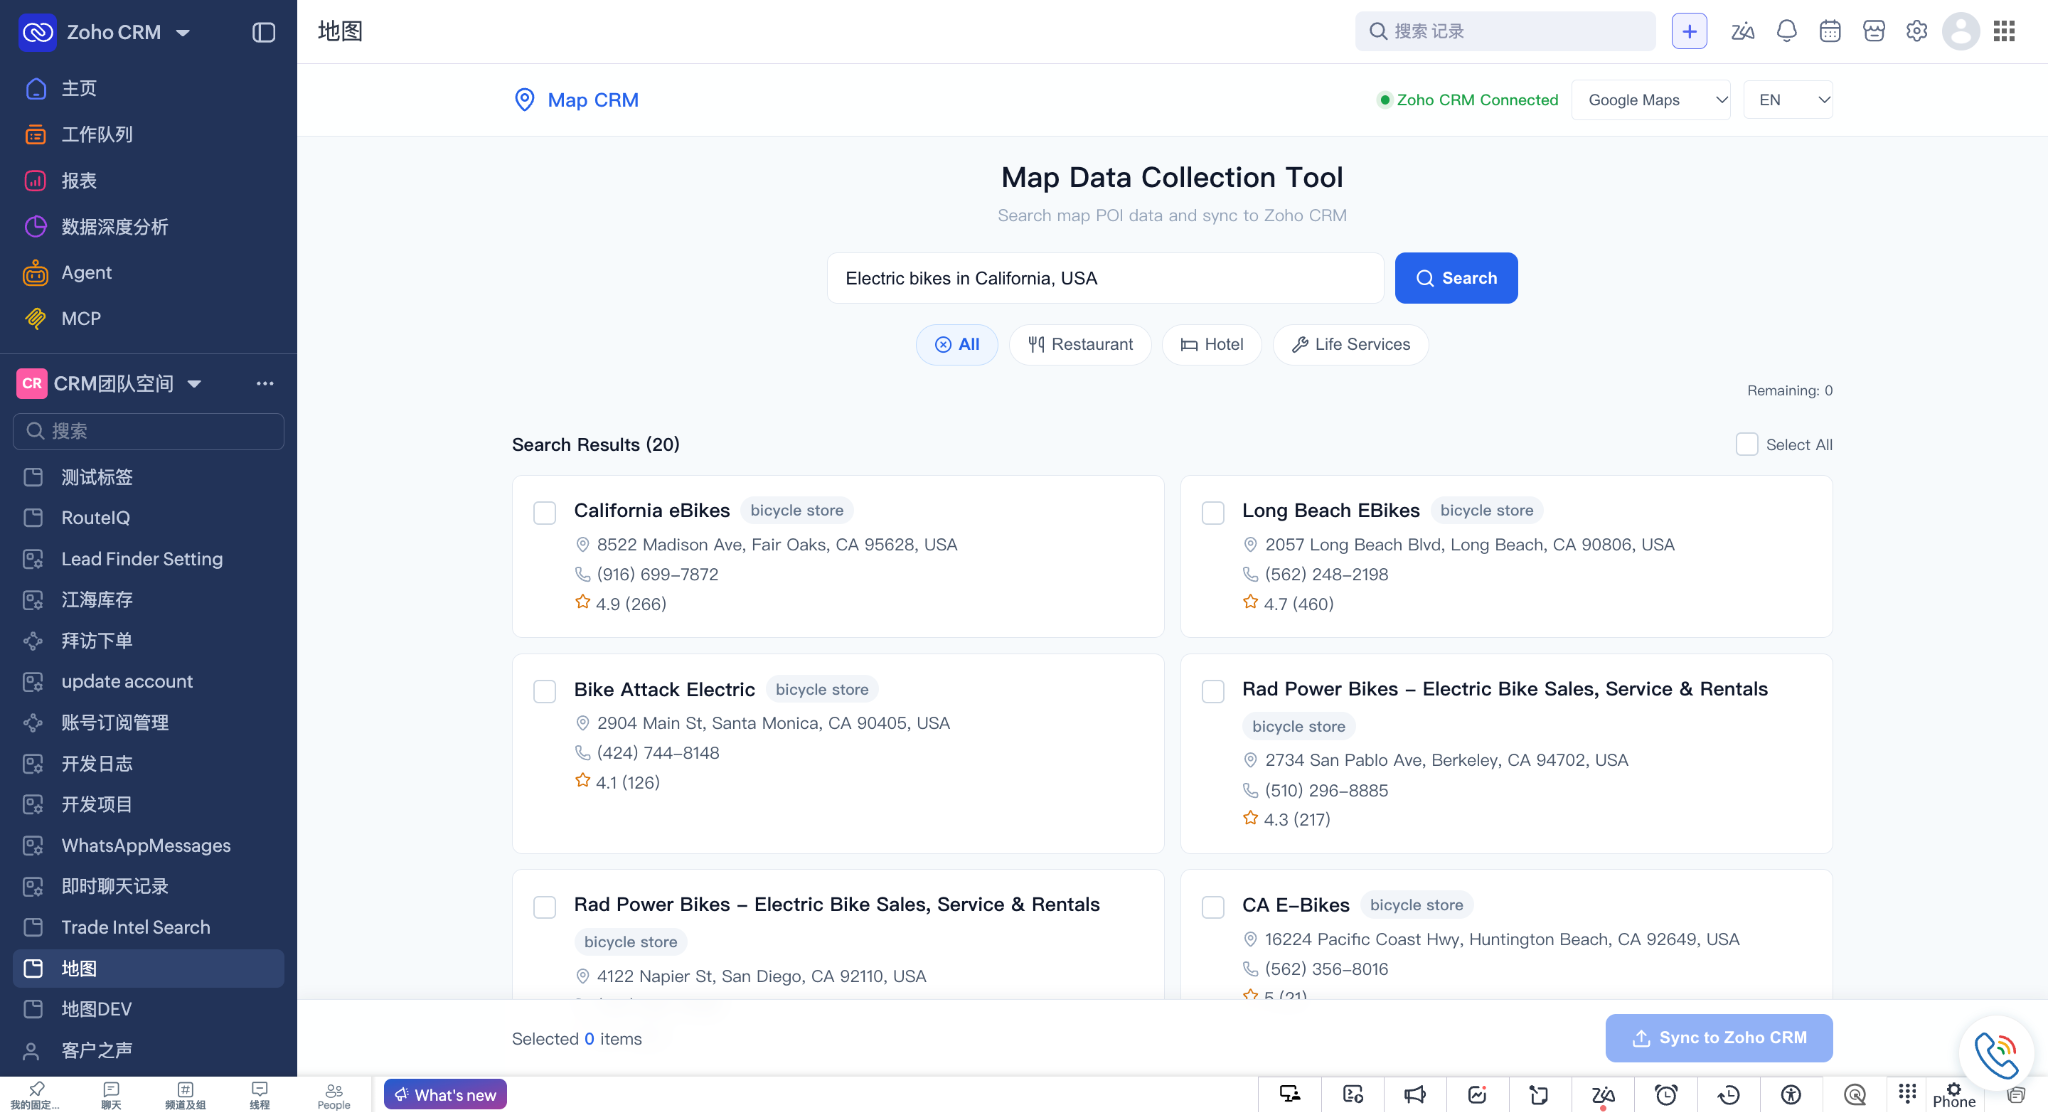Open the calendar icon in top bar
Screen dimensions: 2048x1112
[1830, 31]
